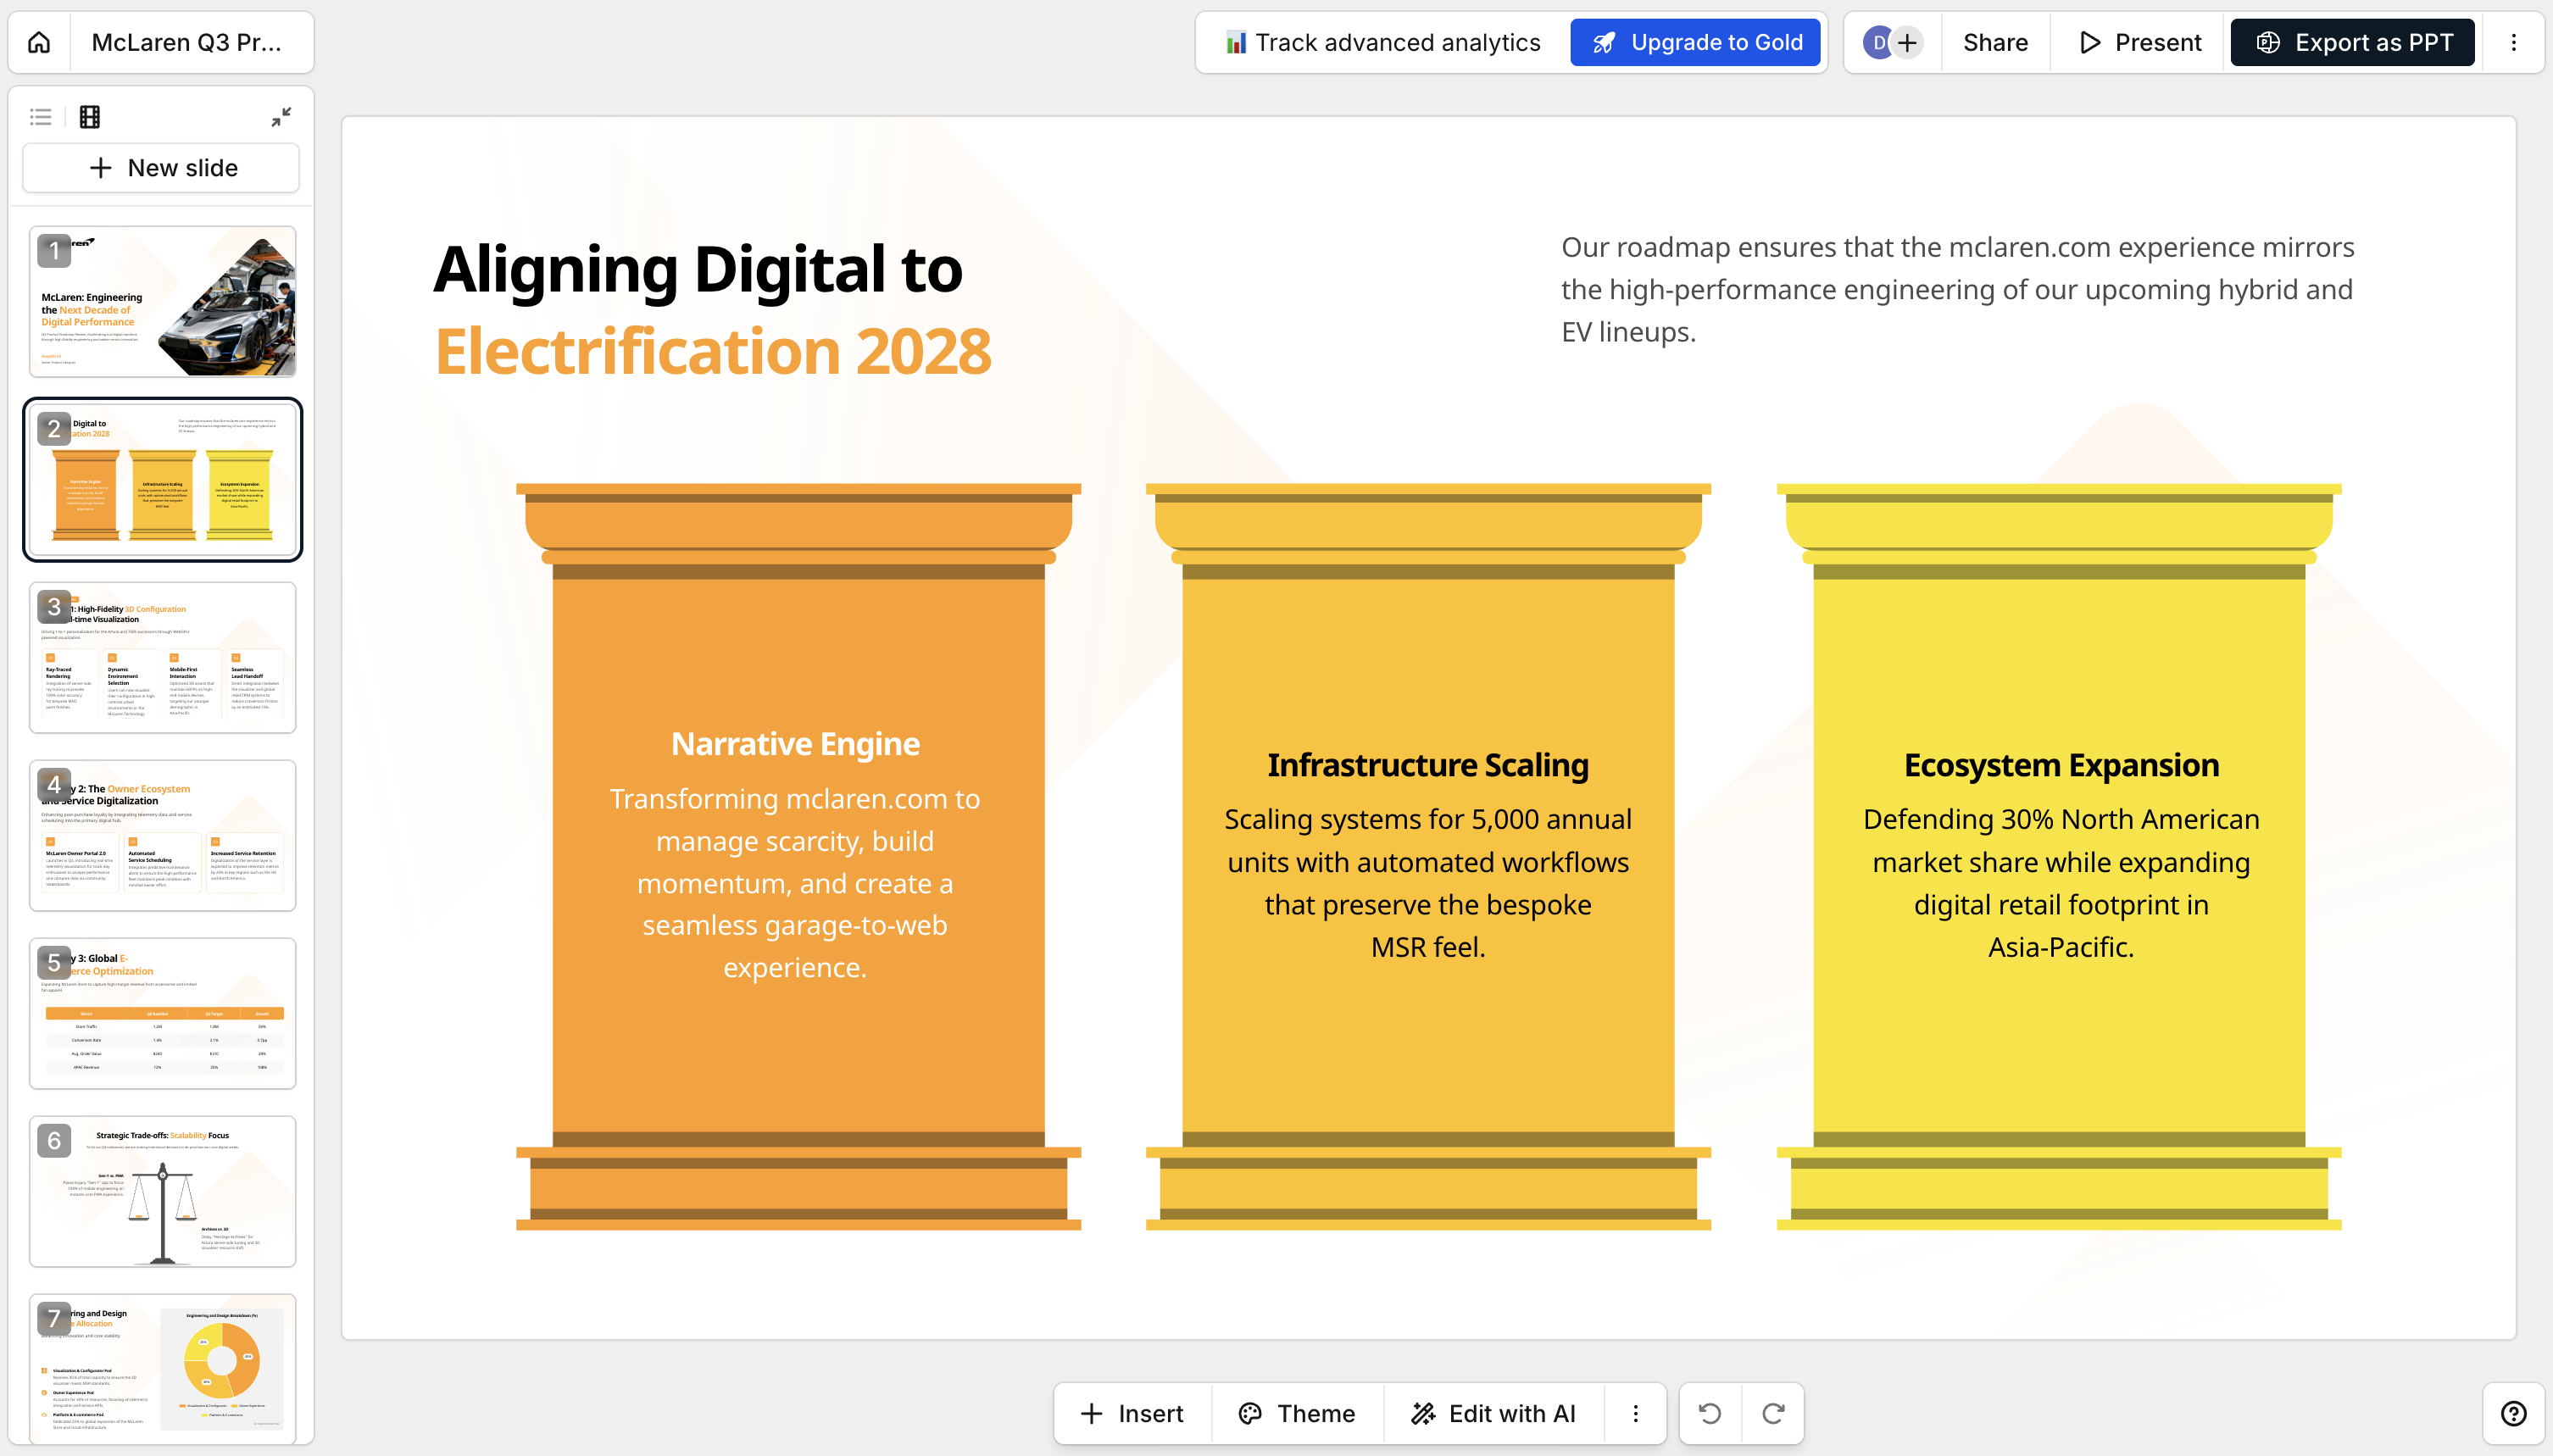The image size is (2553, 1456).
Task: Open the Share menu
Action: coord(1995,42)
